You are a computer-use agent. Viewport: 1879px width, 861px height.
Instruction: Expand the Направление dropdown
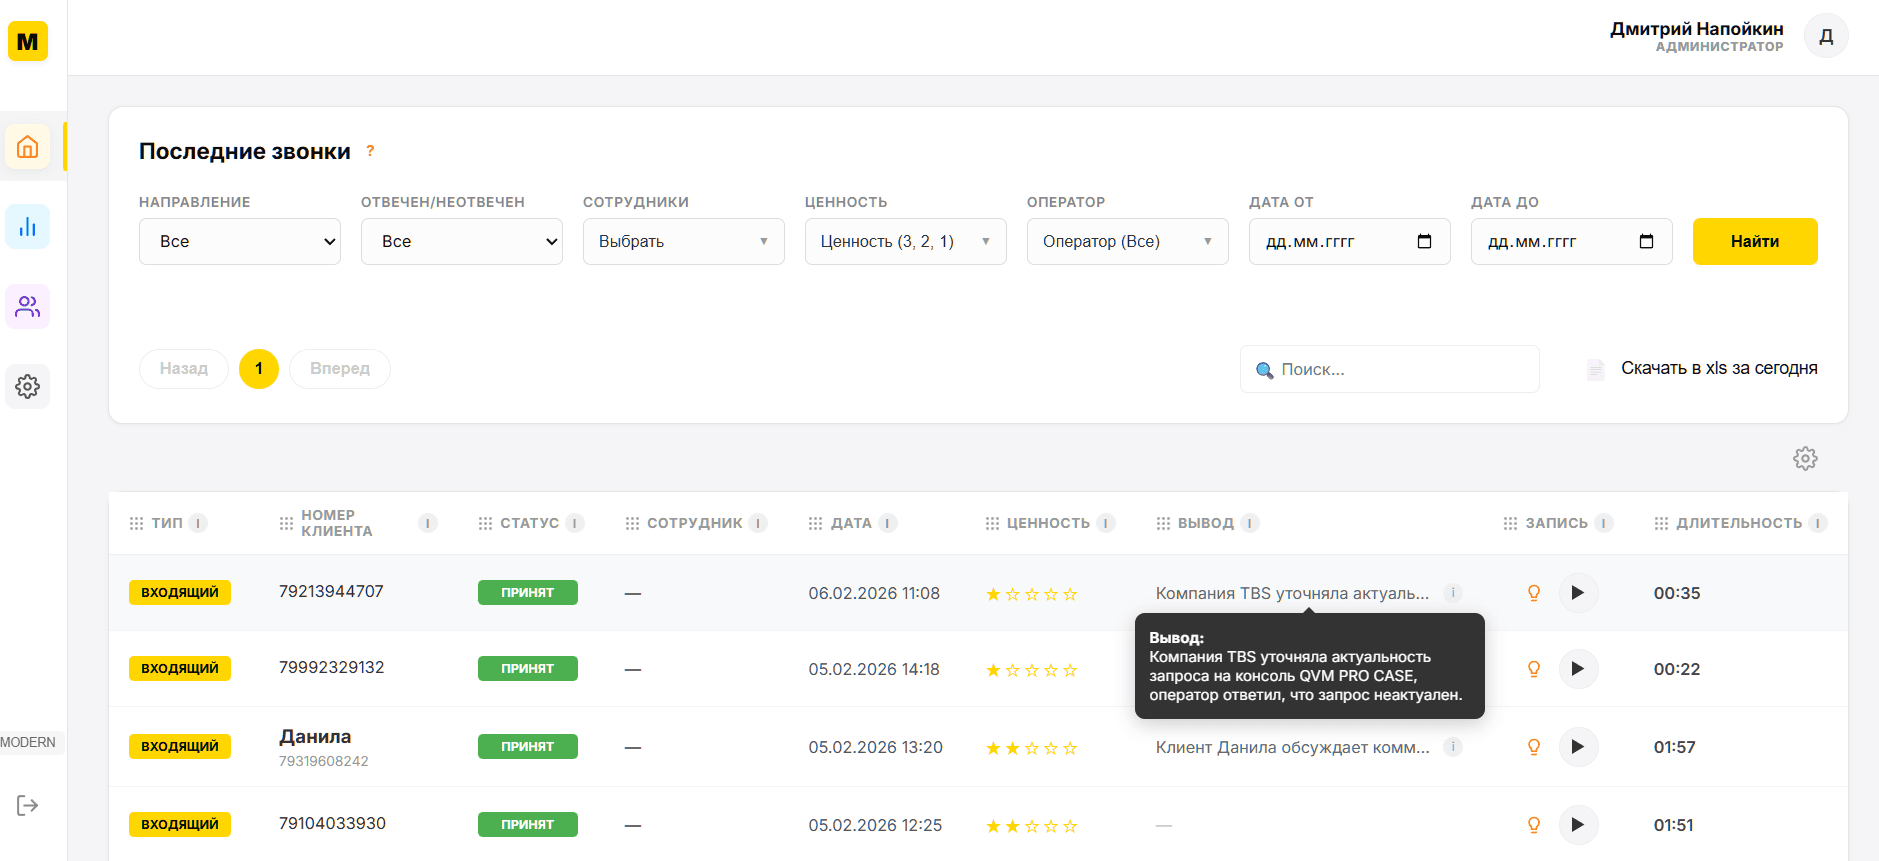click(240, 242)
